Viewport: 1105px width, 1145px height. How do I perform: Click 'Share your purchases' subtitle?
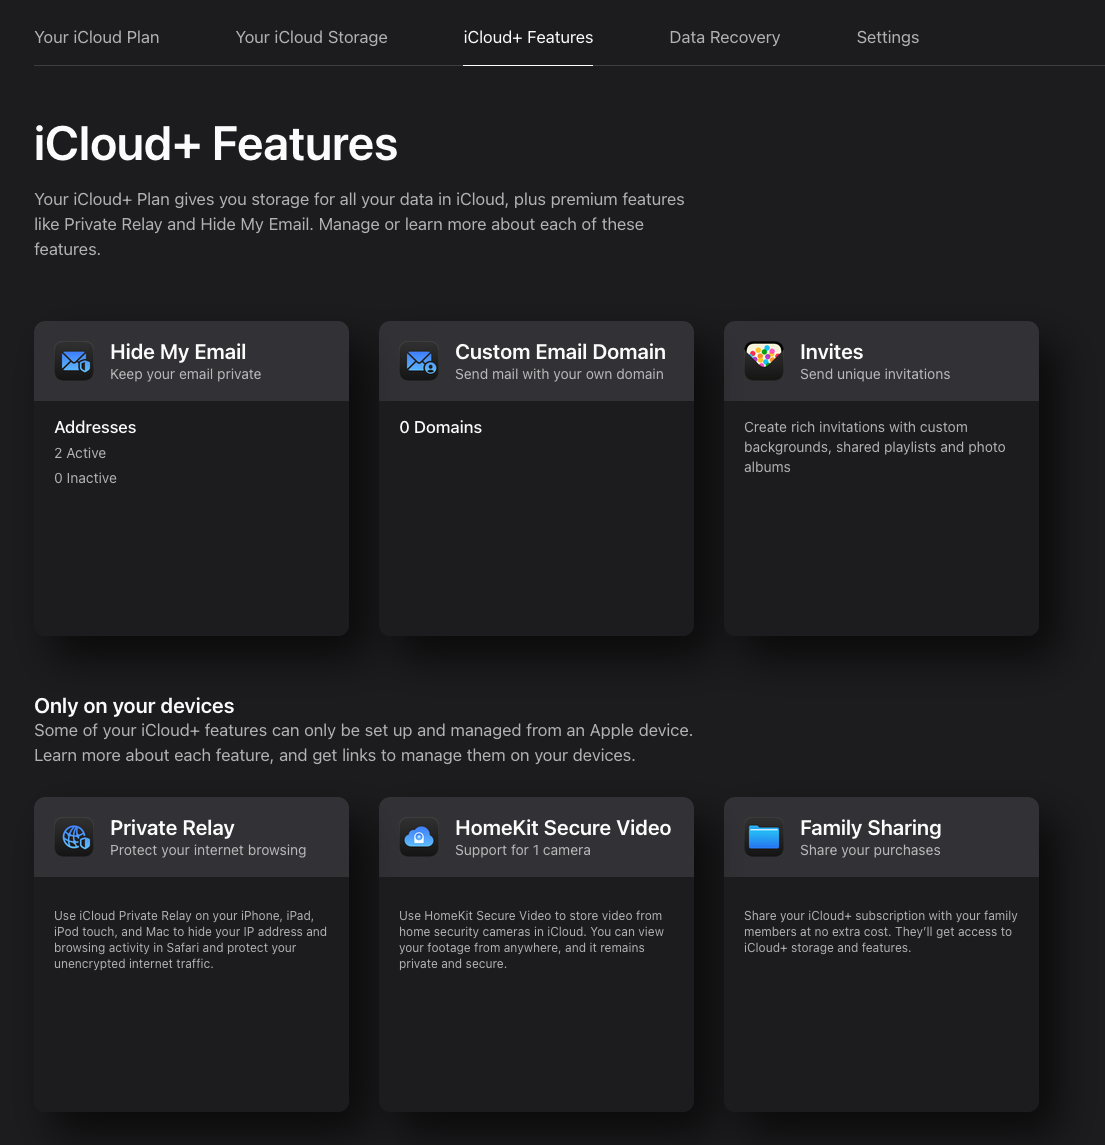pyautogui.click(x=870, y=851)
